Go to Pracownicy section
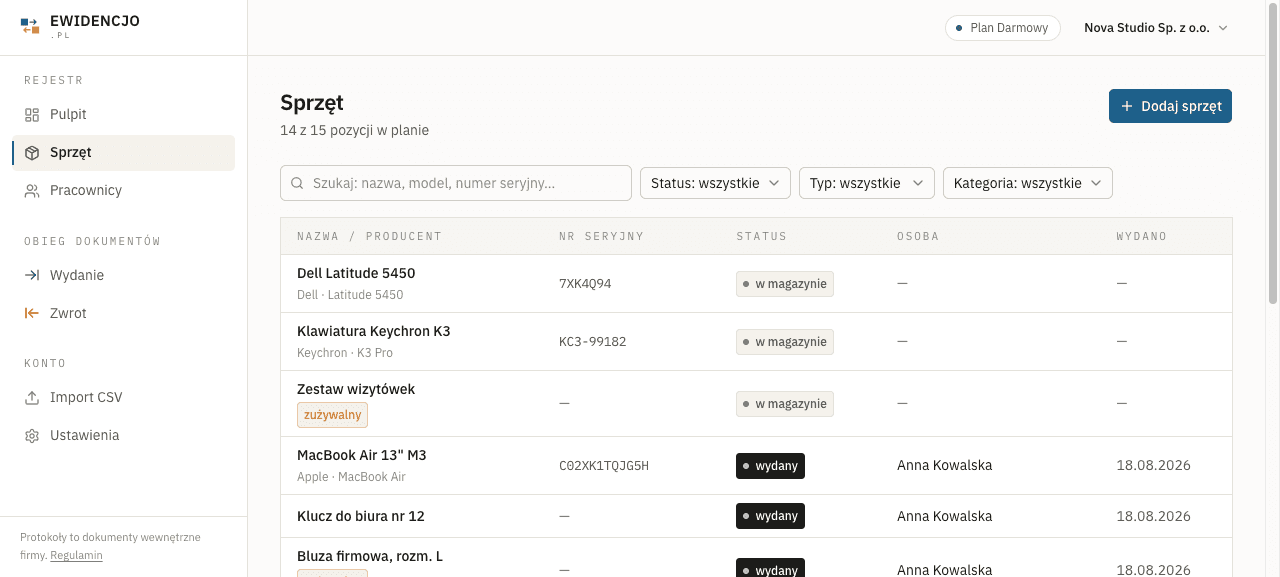Image resolution: width=1280 pixels, height=577 pixels. 124,191
